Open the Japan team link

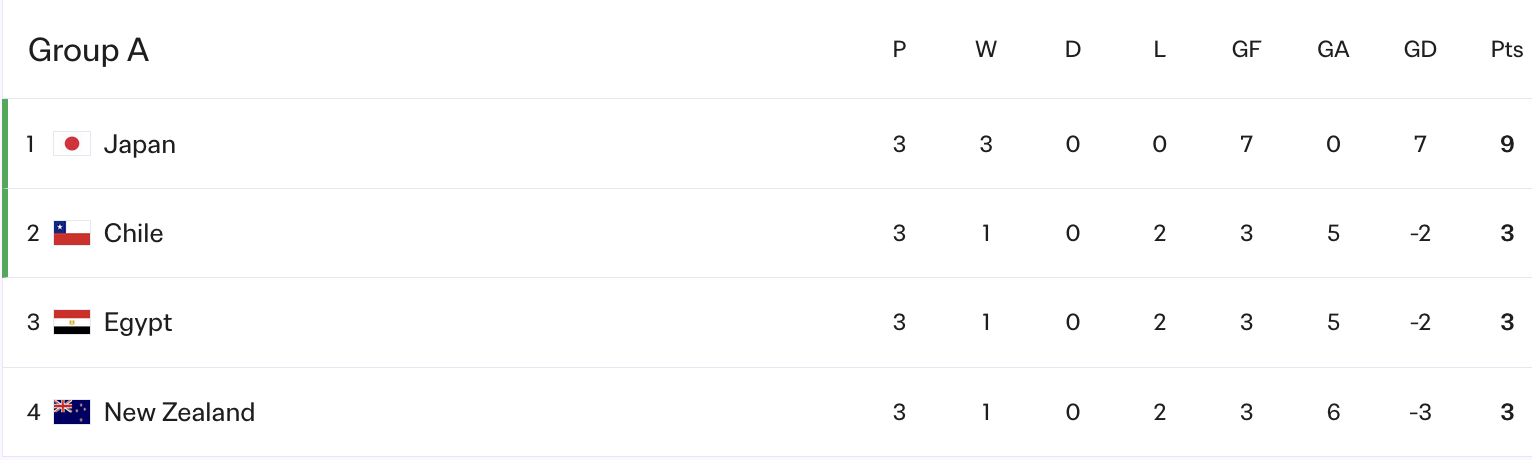[x=140, y=144]
